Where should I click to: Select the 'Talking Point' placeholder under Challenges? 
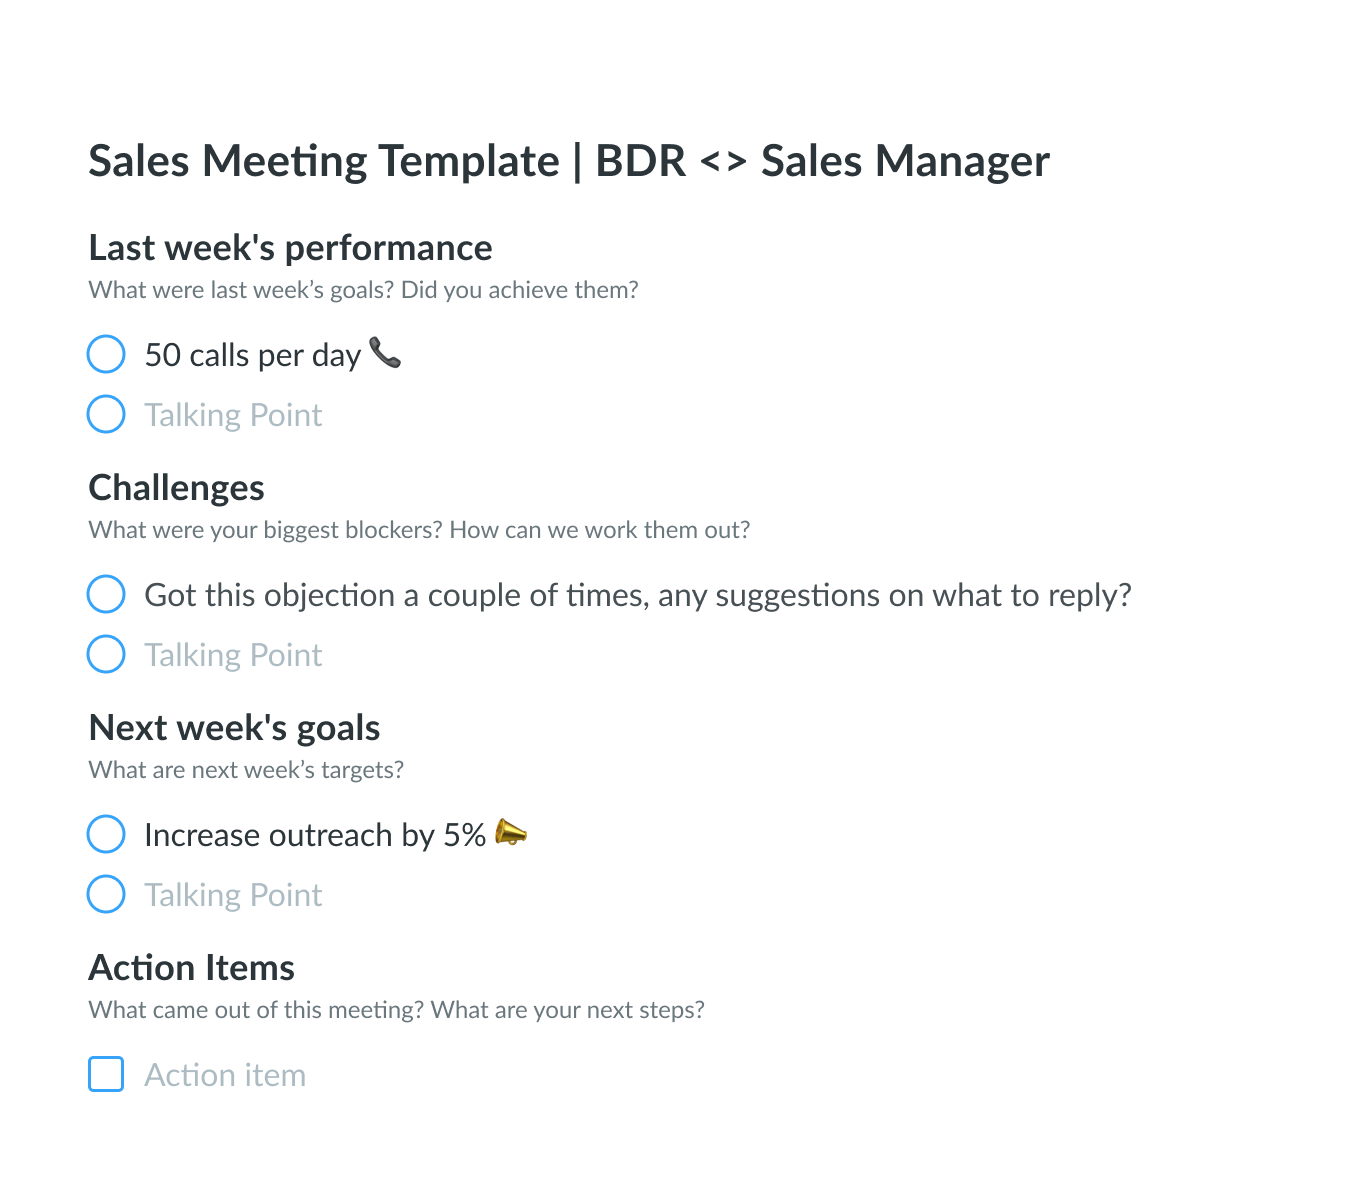(x=233, y=655)
